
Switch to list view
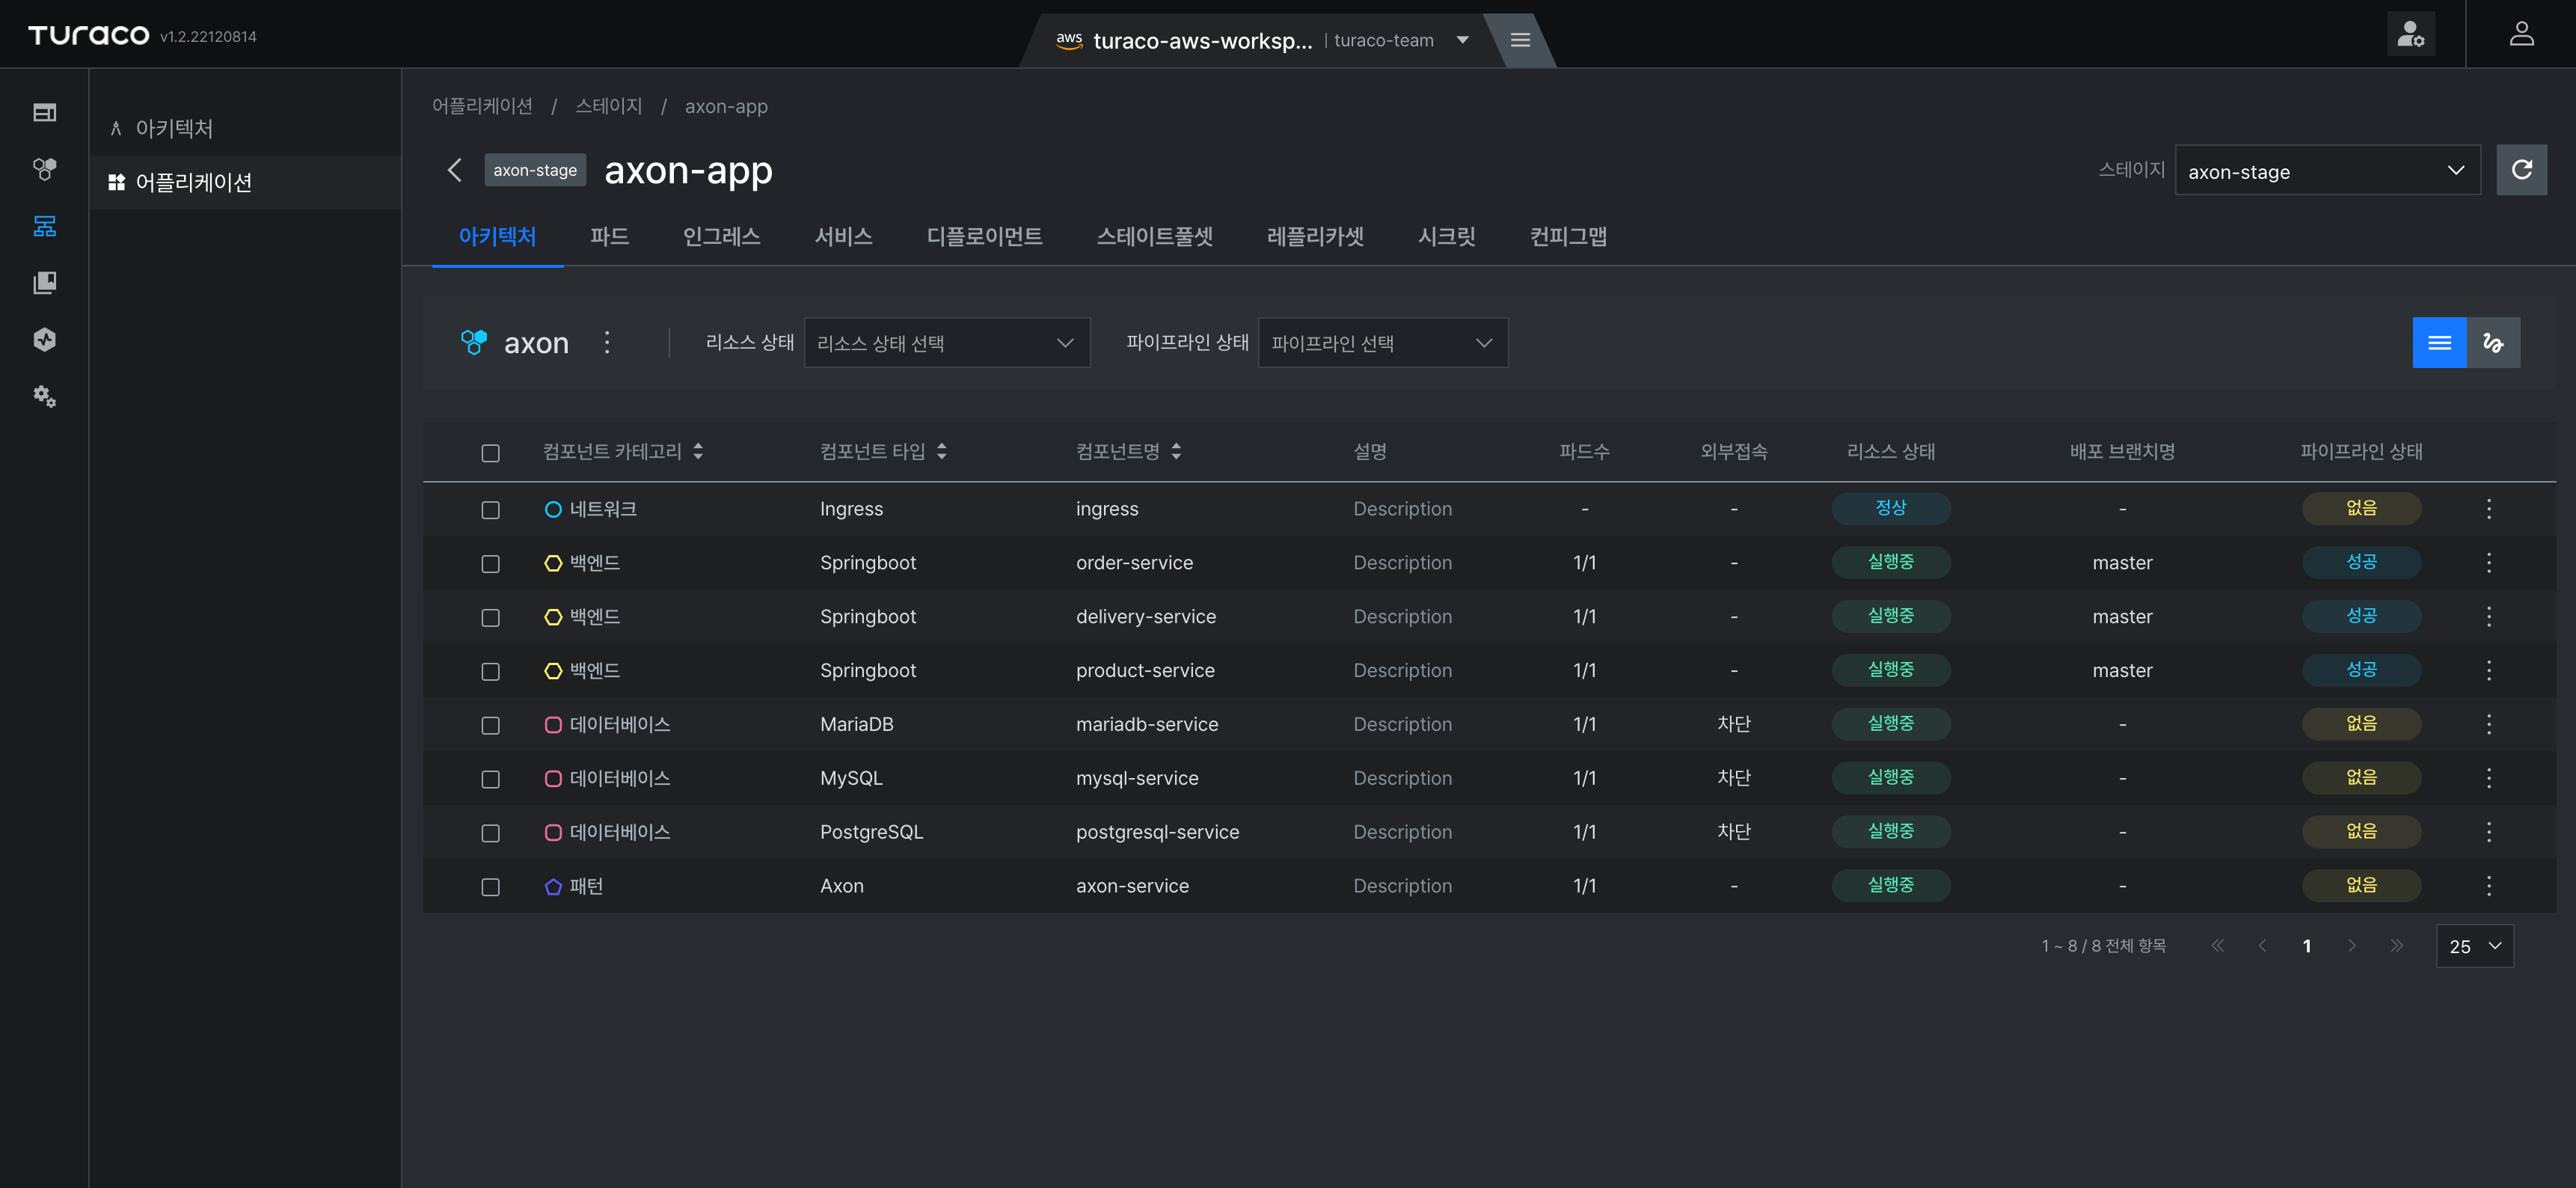[x=2439, y=343]
